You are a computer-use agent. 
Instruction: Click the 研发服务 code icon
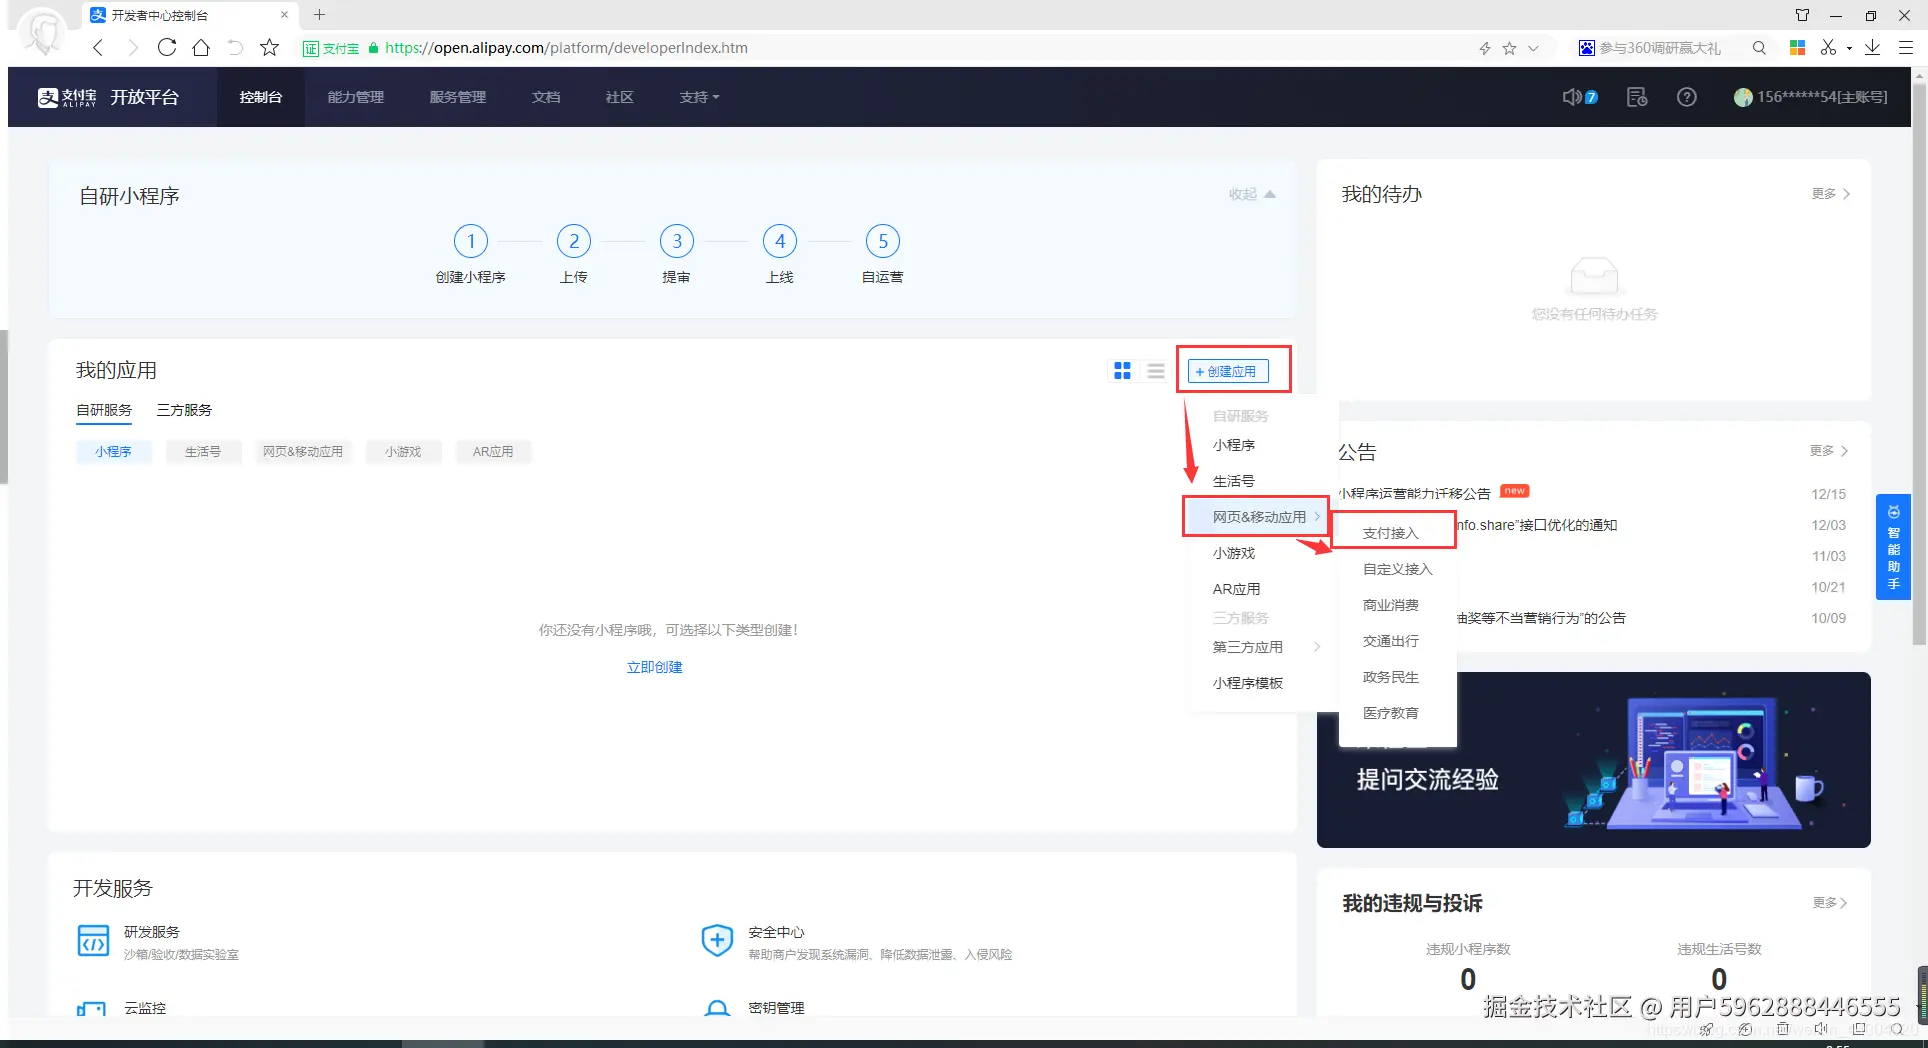(x=93, y=941)
